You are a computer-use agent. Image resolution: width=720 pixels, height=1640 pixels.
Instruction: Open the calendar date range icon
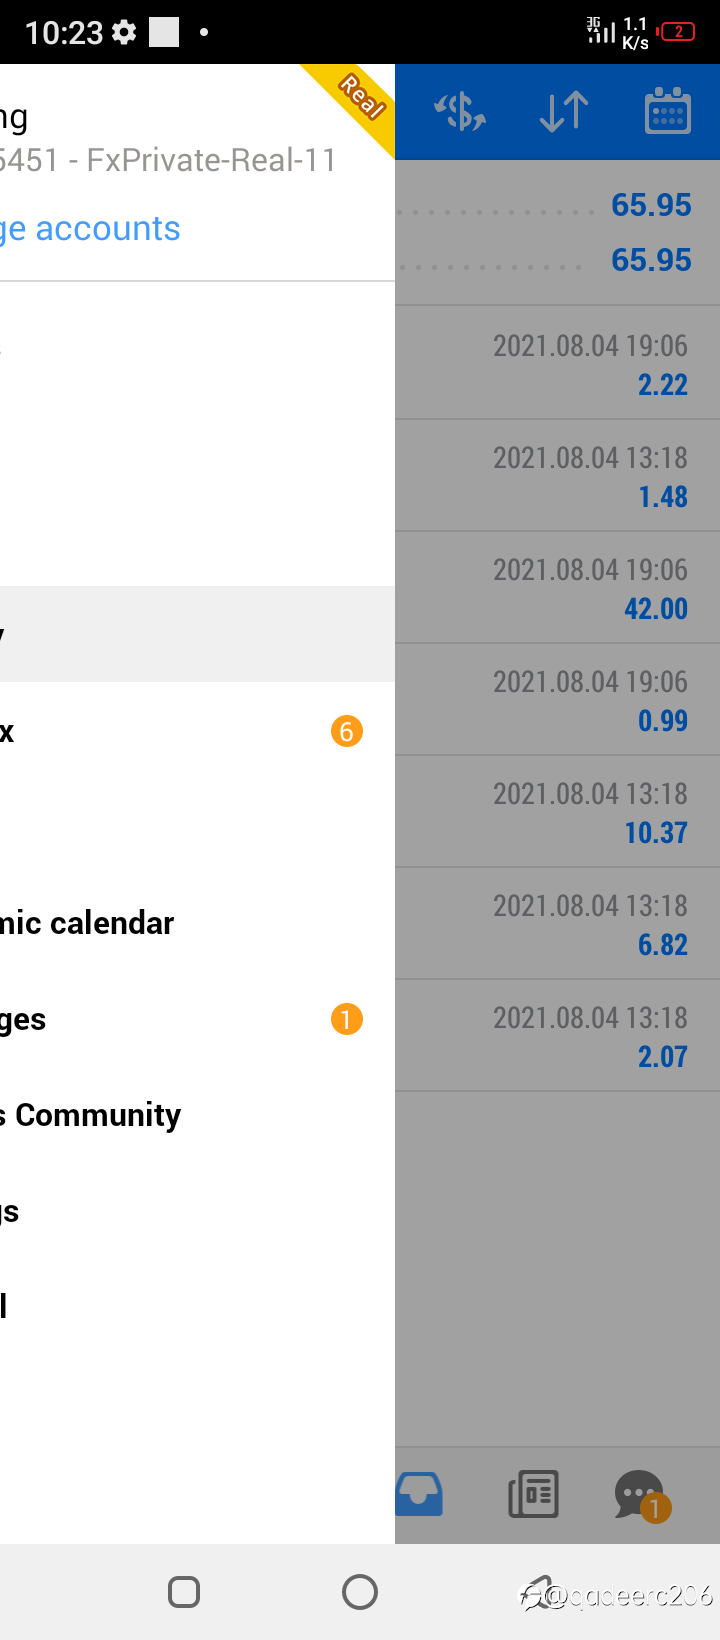click(x=668, y=111)
